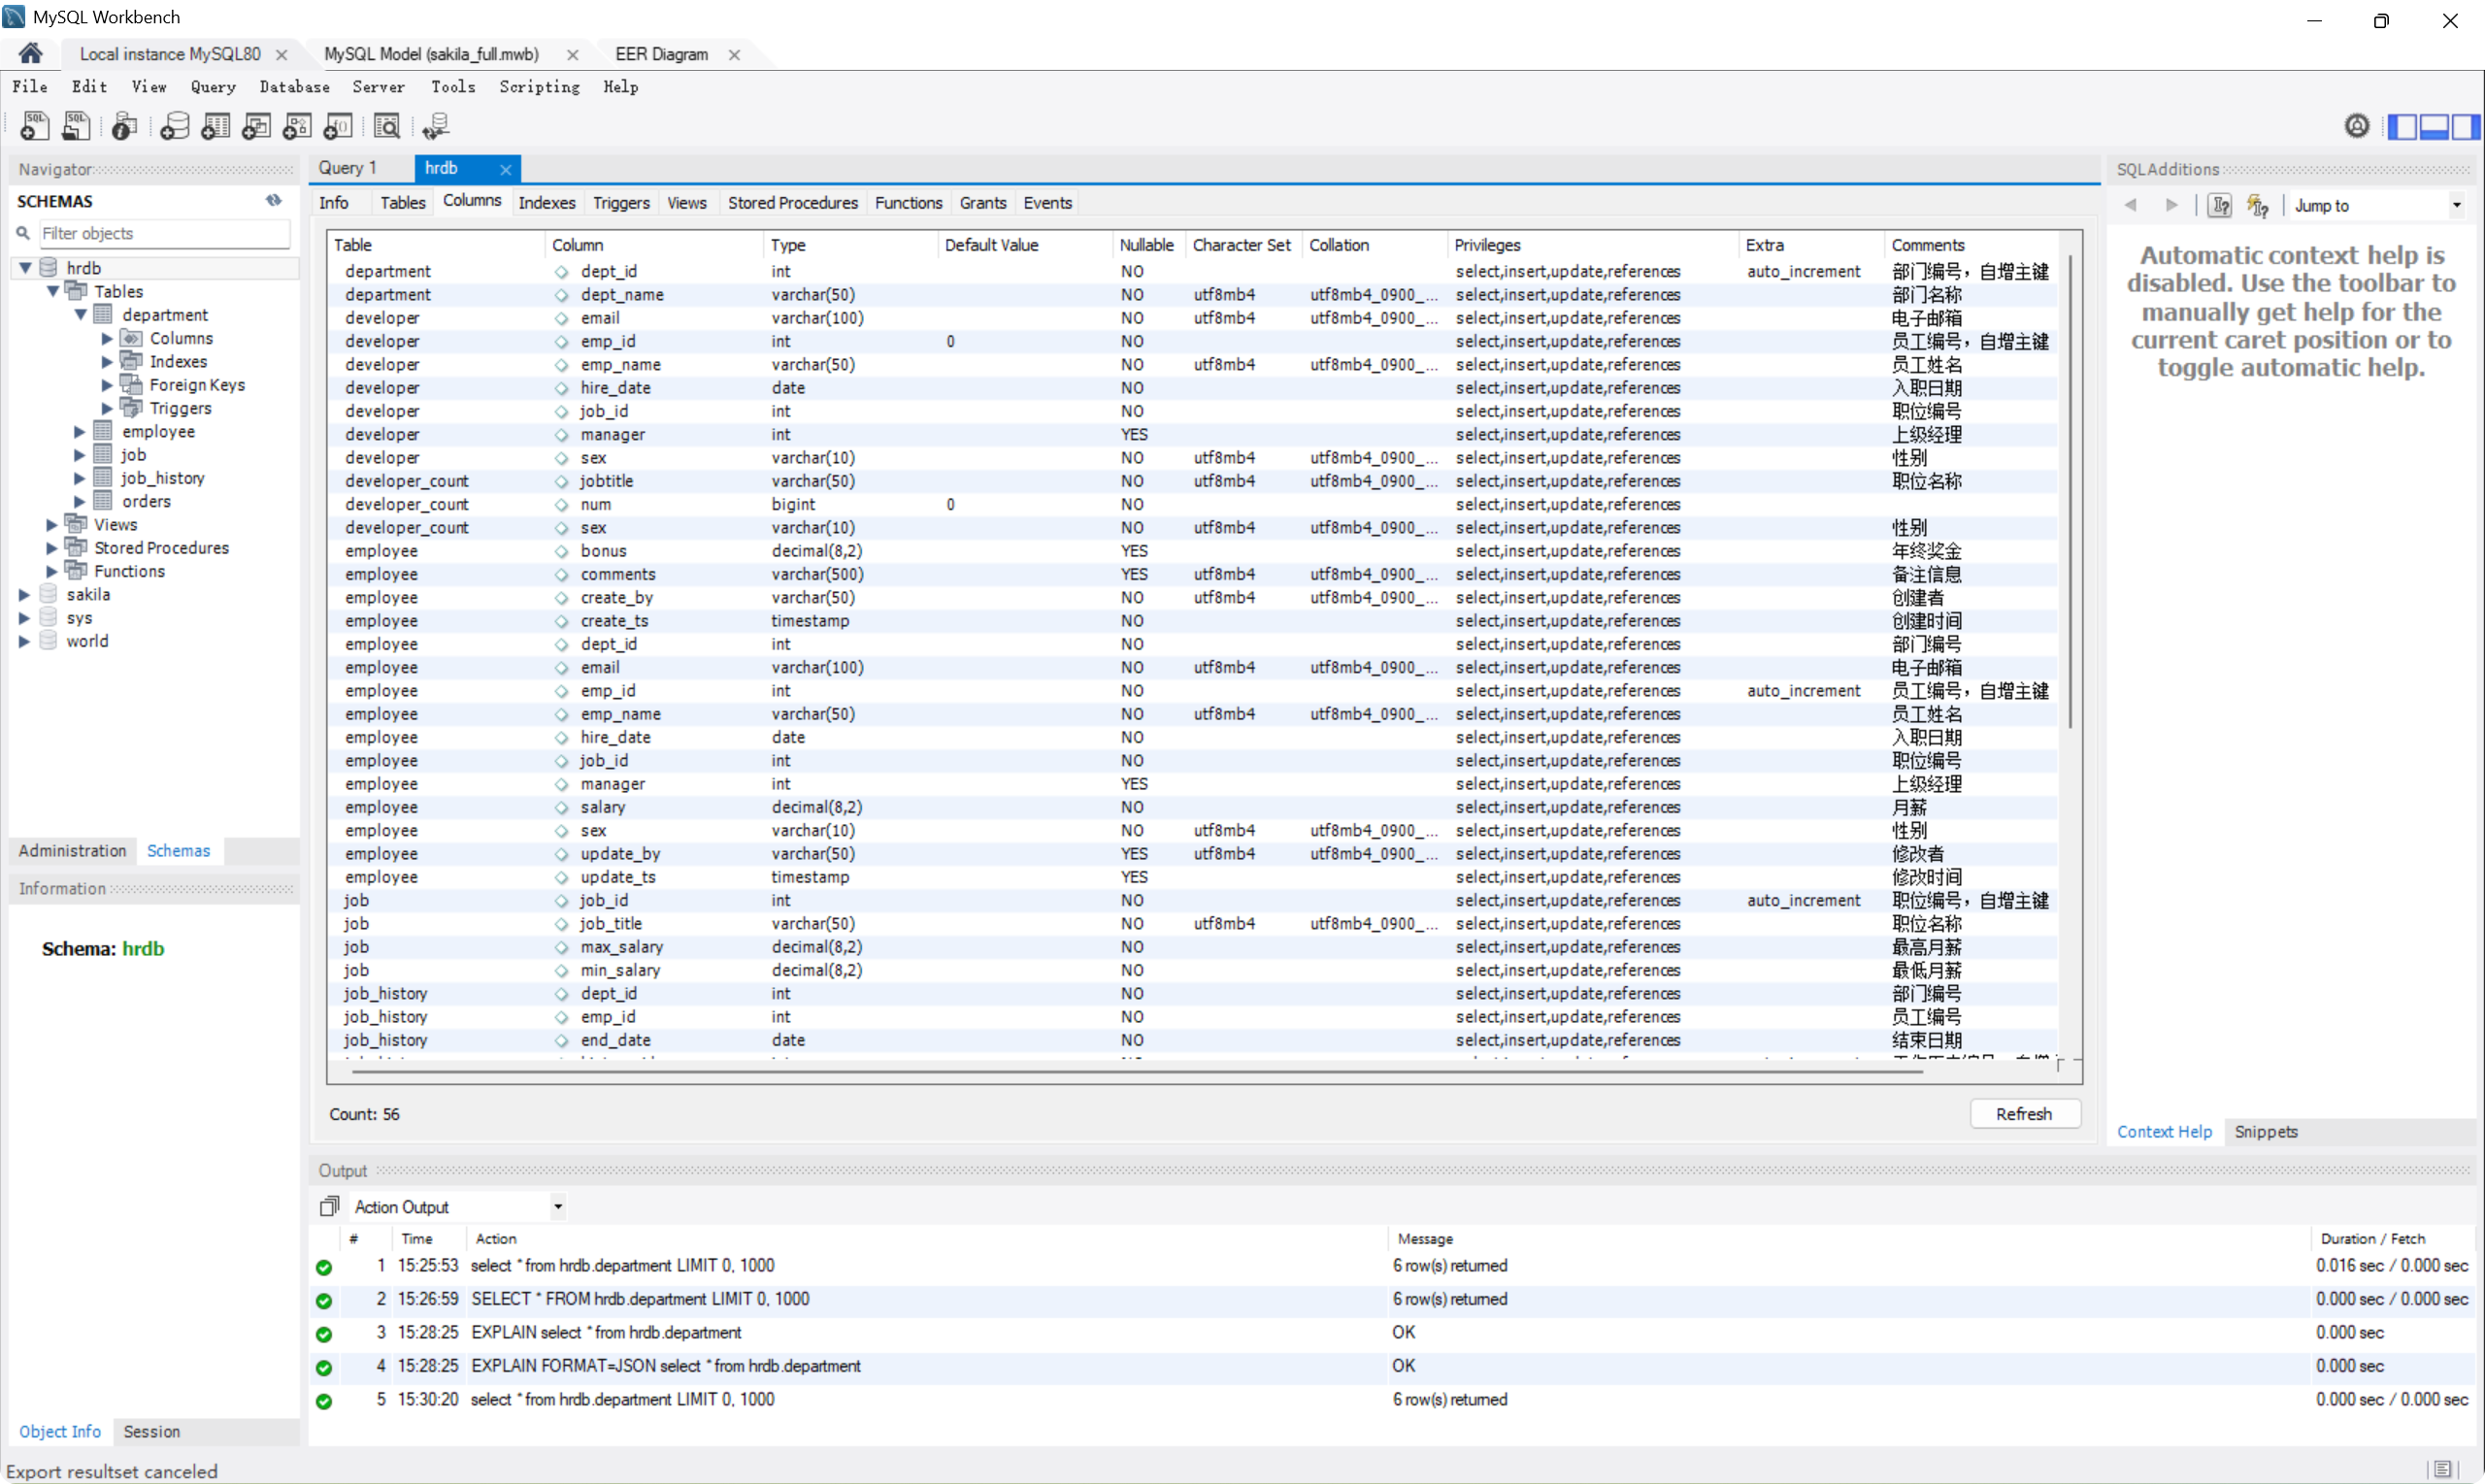
Task: Click open SQL script file icon
Action: [x=76, y=126]
